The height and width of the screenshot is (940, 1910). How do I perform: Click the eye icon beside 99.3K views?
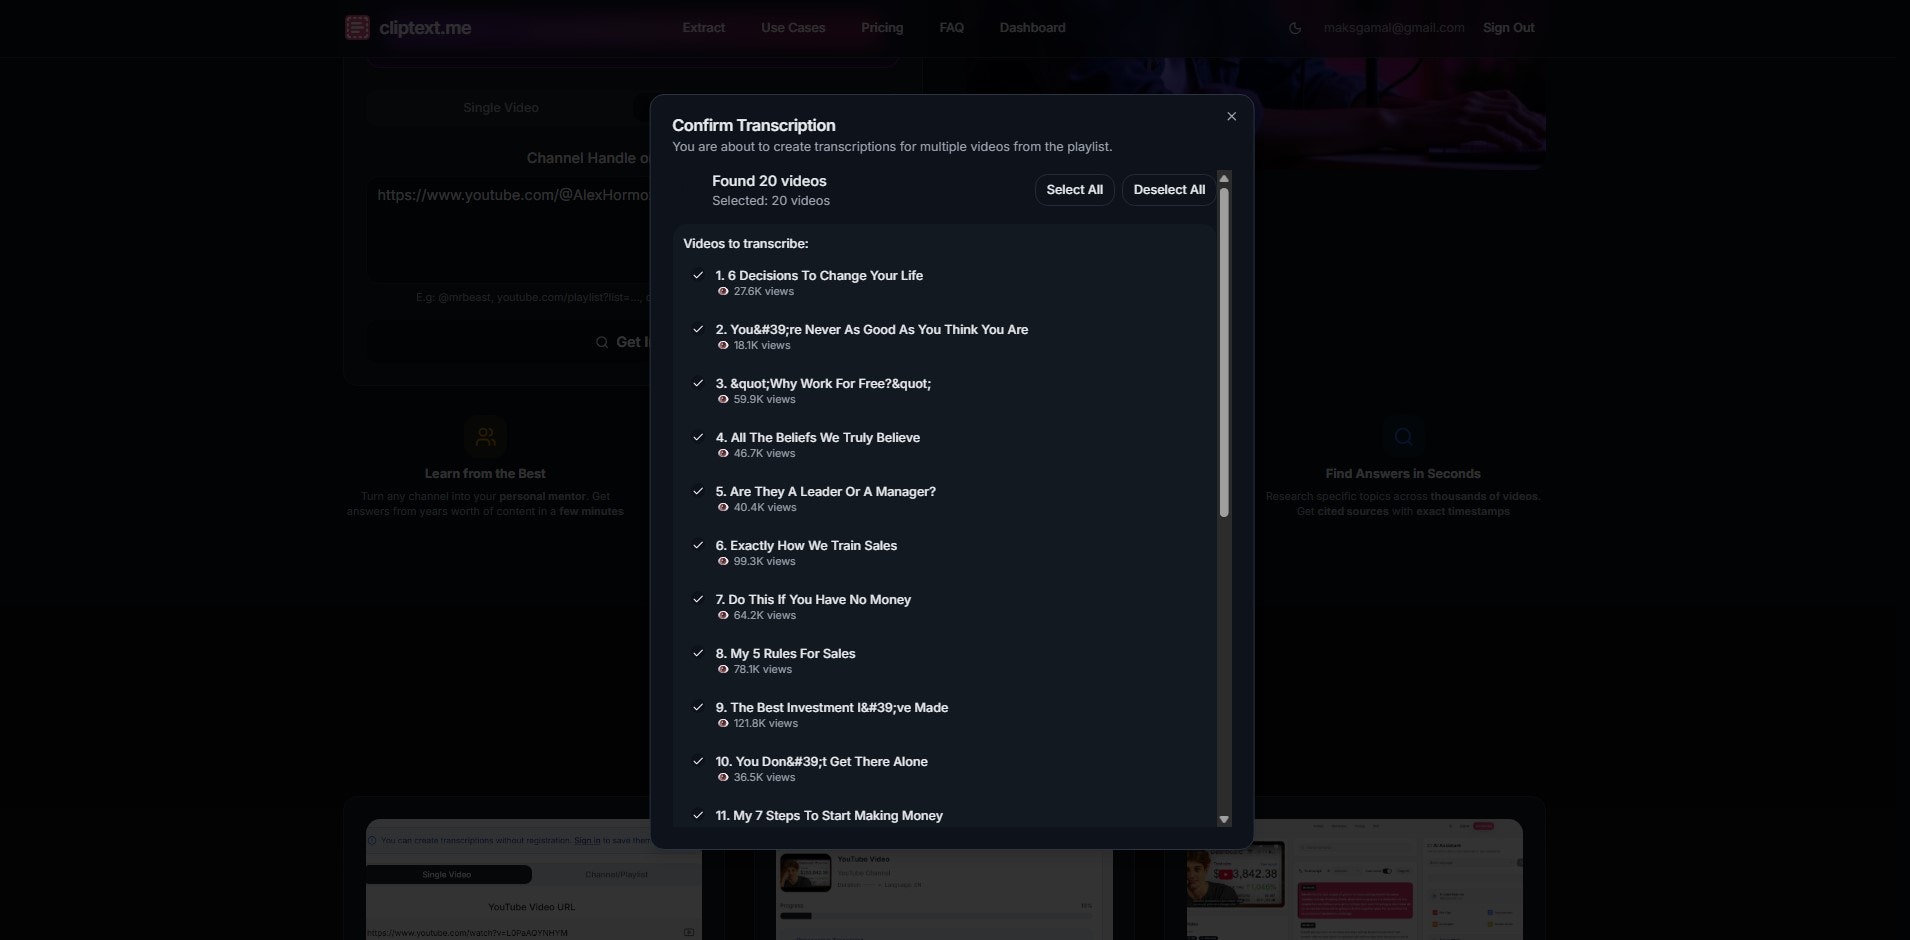pyautogui.click(x=723, y=562)
